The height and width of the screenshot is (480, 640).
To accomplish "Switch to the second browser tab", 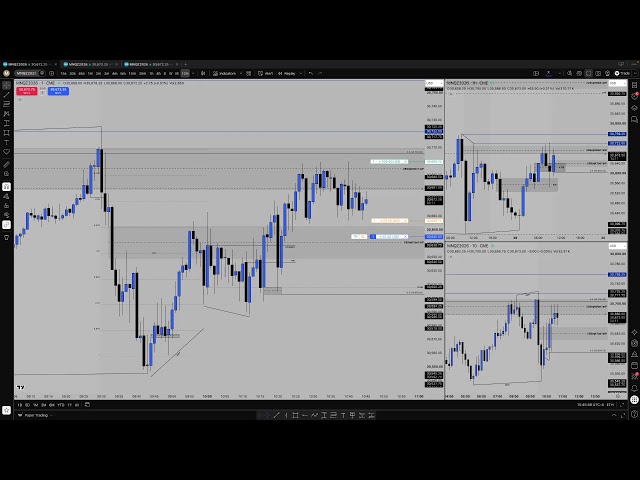I will (89, 64).
